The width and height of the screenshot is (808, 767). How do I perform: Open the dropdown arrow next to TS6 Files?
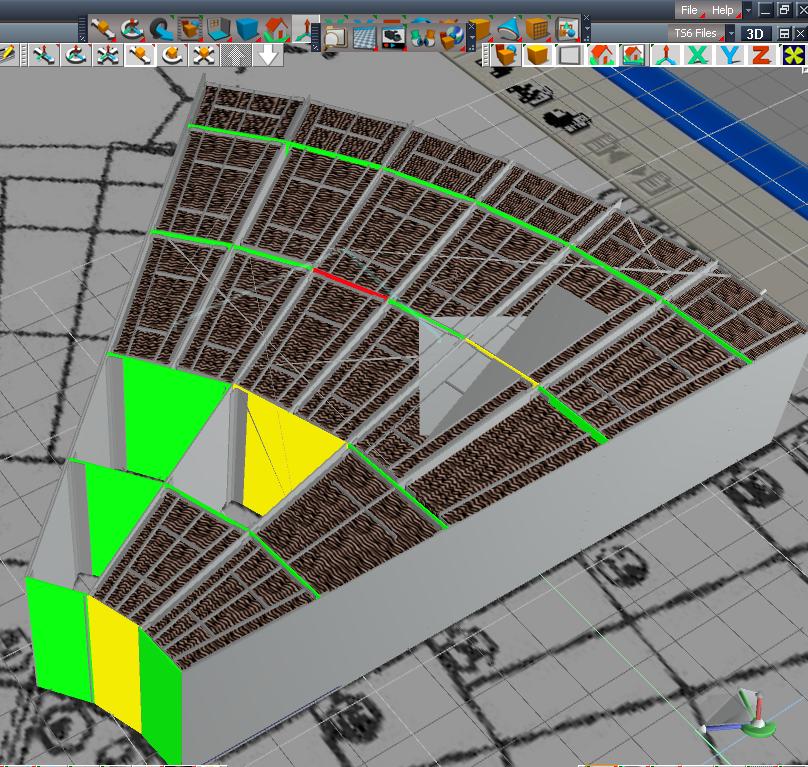pyautogui.click(x=730, y=34)
